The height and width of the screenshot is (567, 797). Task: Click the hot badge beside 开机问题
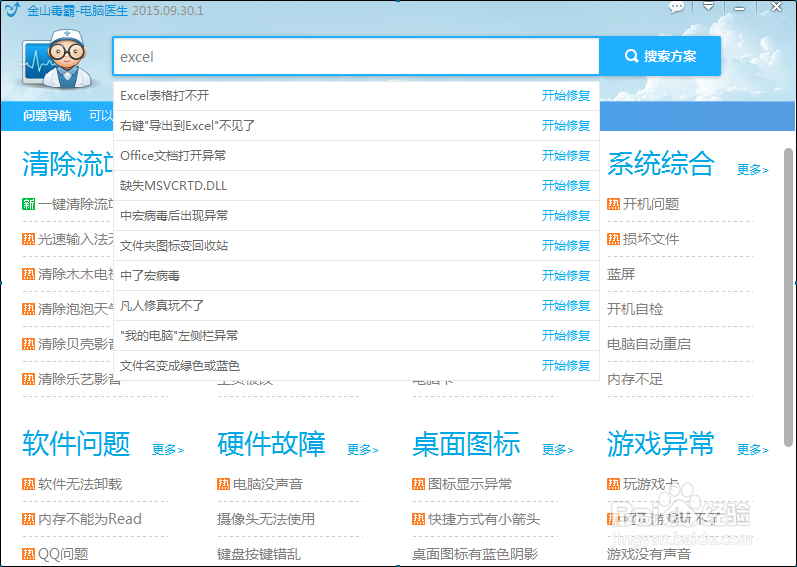(x=614, y=204)
